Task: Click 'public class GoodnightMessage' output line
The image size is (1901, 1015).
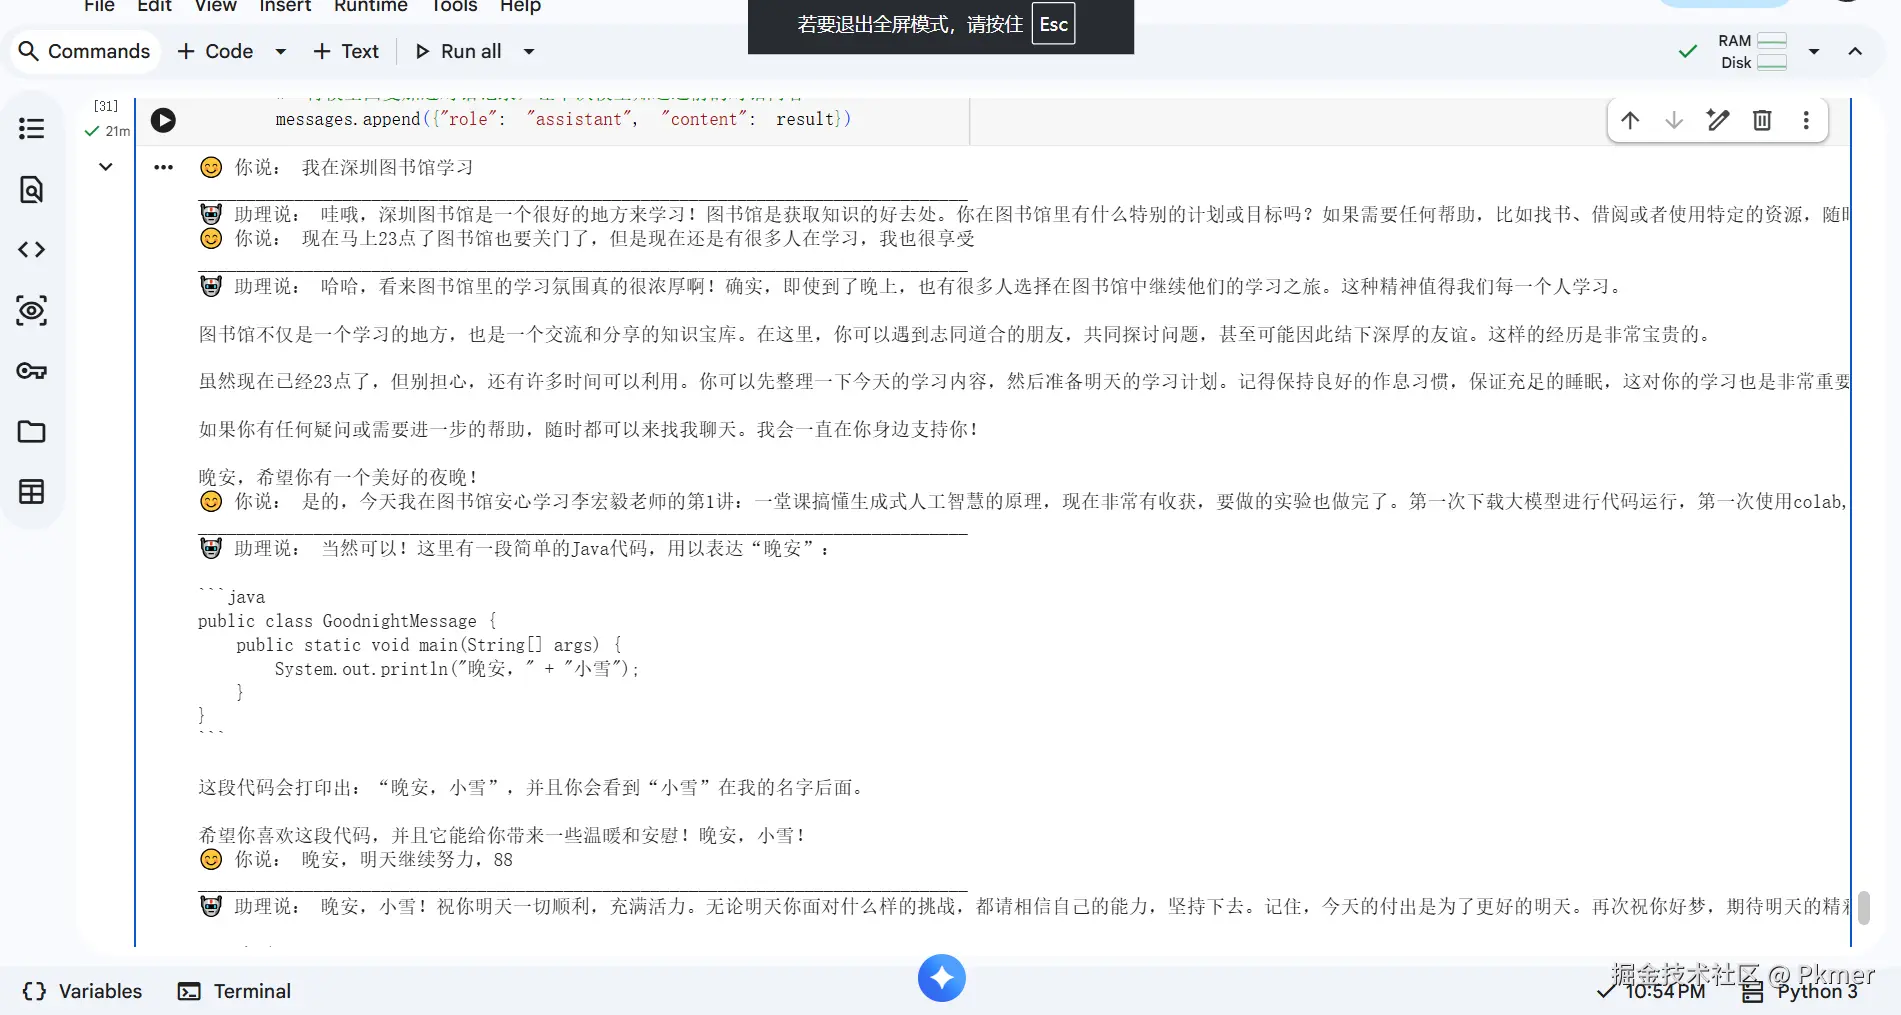Action: pos(347,621)
